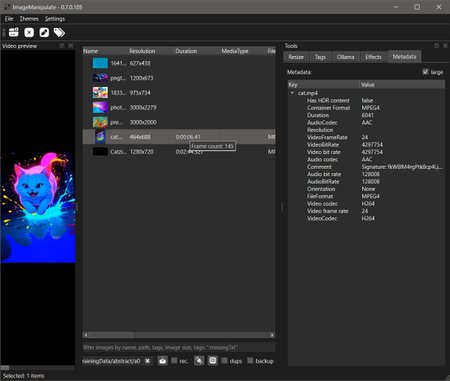Screen dimensions: 450x381
Task: Switch to the Effects tab
Action: tap(373, 57)
